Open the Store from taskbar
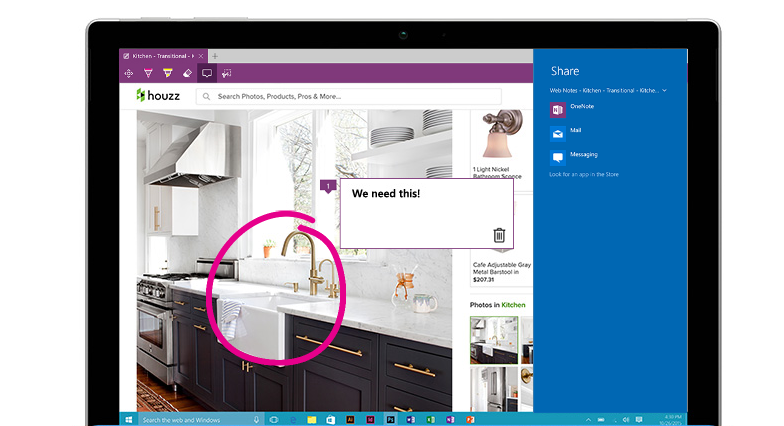This screenshot has height=426, width=784. coord(330,420)
